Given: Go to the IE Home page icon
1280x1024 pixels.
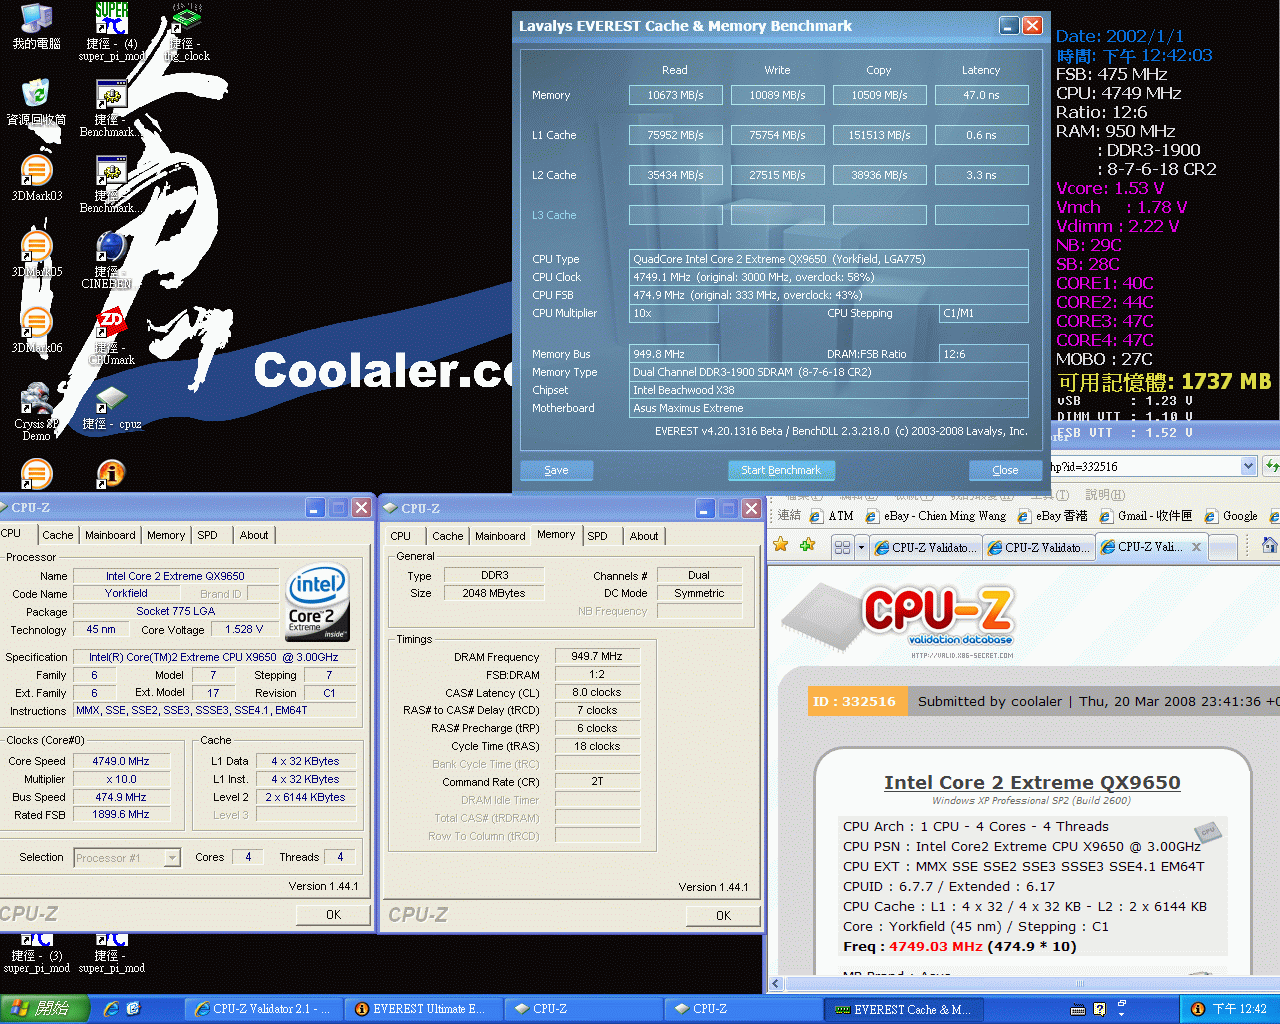Looking at the screenshot, I should pos(1269,546).
